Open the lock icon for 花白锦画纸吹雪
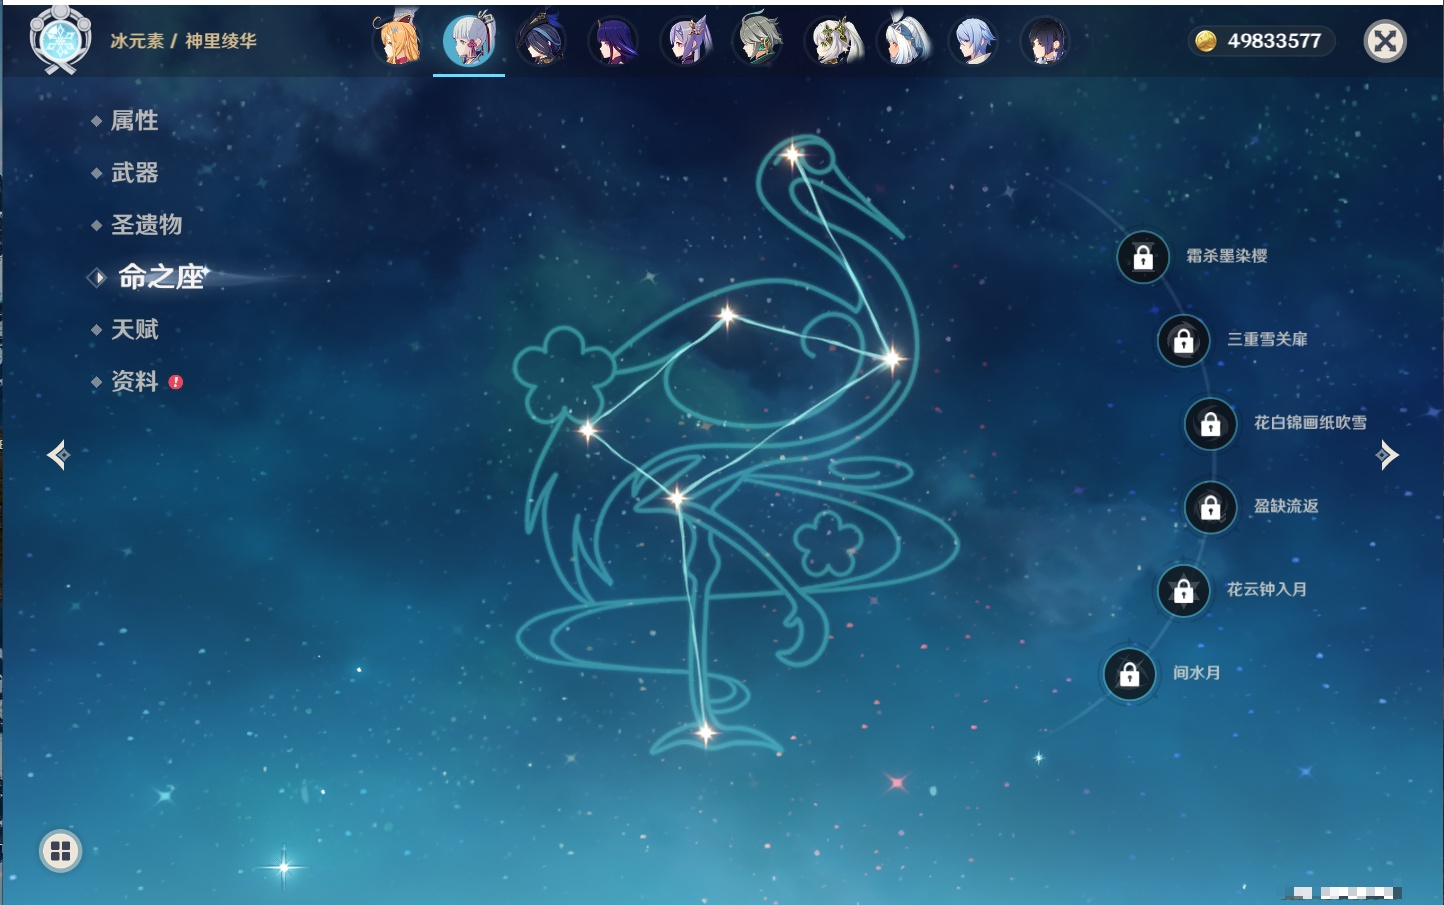This screenshot has height=905, width=1444. [x=1211, y=424]
